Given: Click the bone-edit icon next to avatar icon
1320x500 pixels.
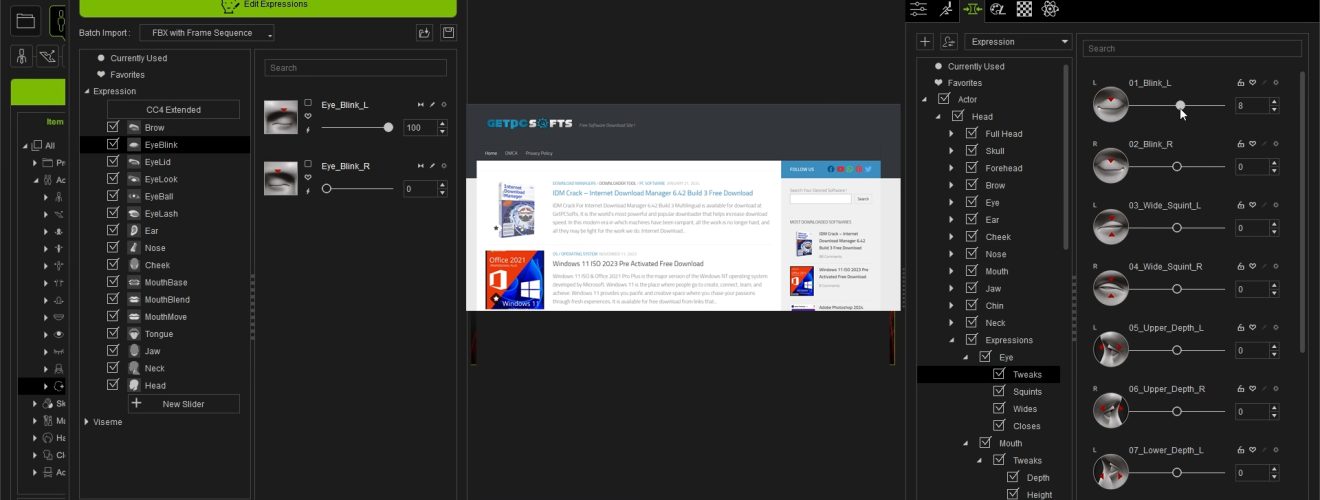Looking at the screenshot, I should (x=46, y=56).
